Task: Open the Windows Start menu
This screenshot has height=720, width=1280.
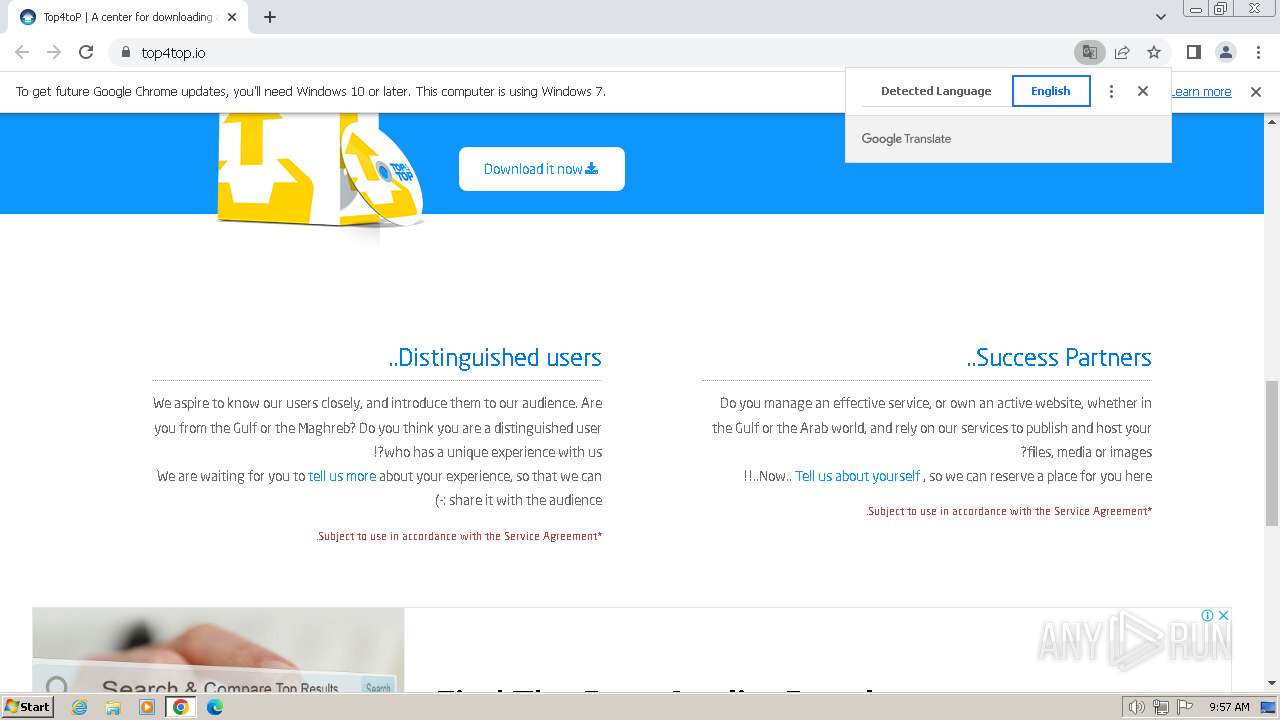Action: coord(28,706)
